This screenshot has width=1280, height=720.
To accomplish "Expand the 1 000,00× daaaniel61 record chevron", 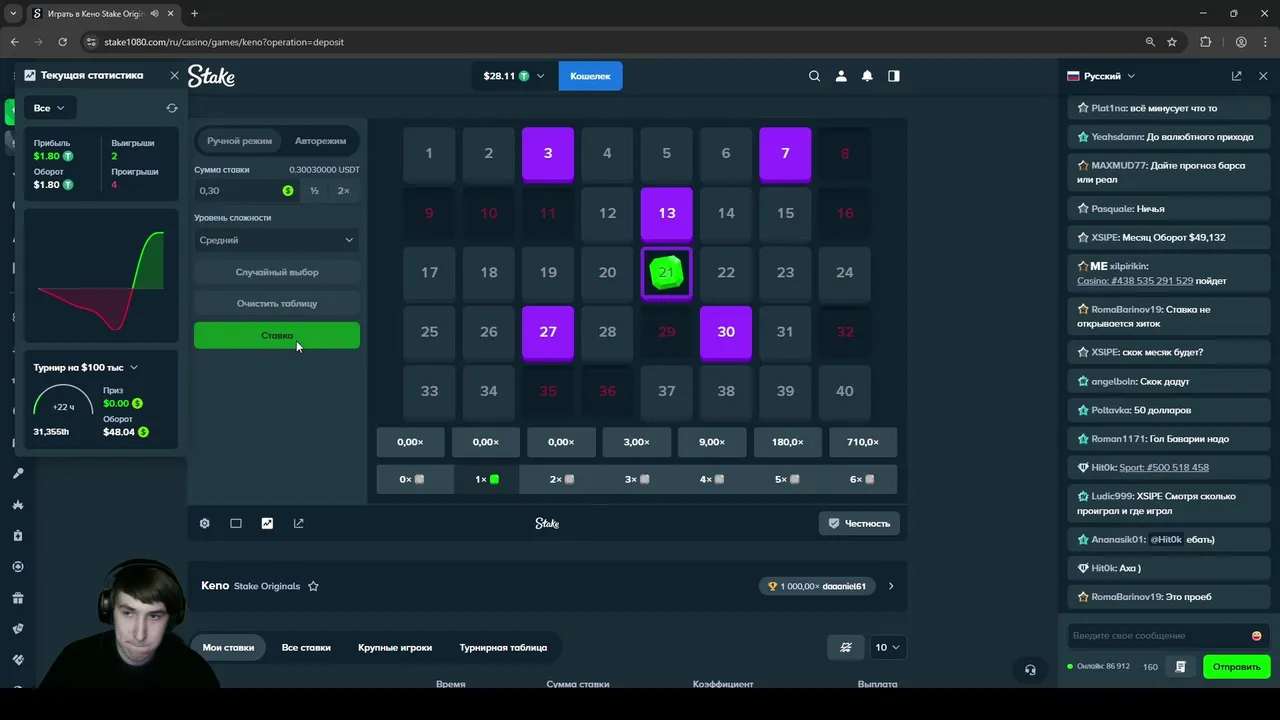I will 891,586.
